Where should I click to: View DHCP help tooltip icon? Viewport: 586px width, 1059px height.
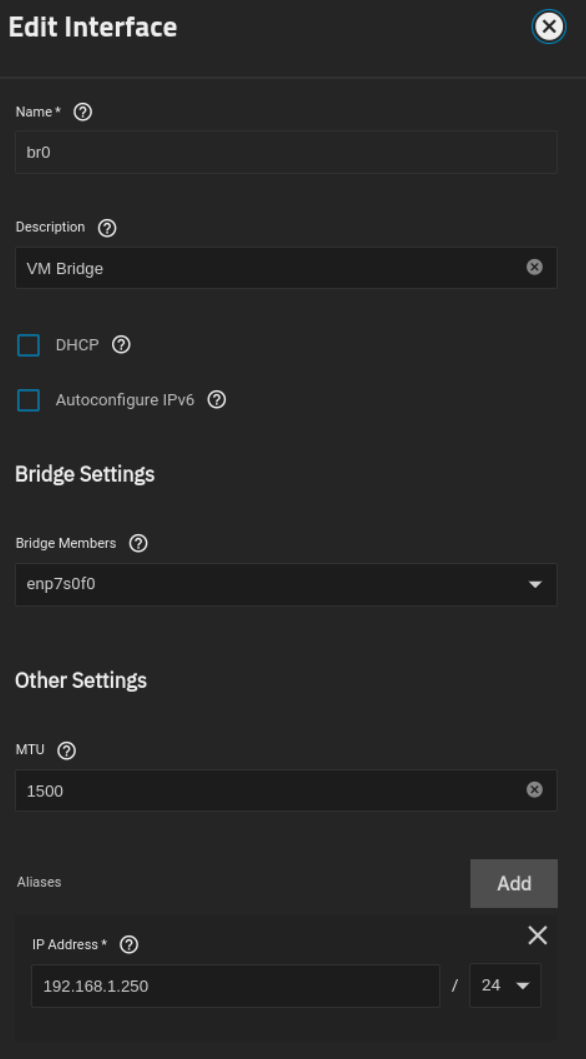121,345
